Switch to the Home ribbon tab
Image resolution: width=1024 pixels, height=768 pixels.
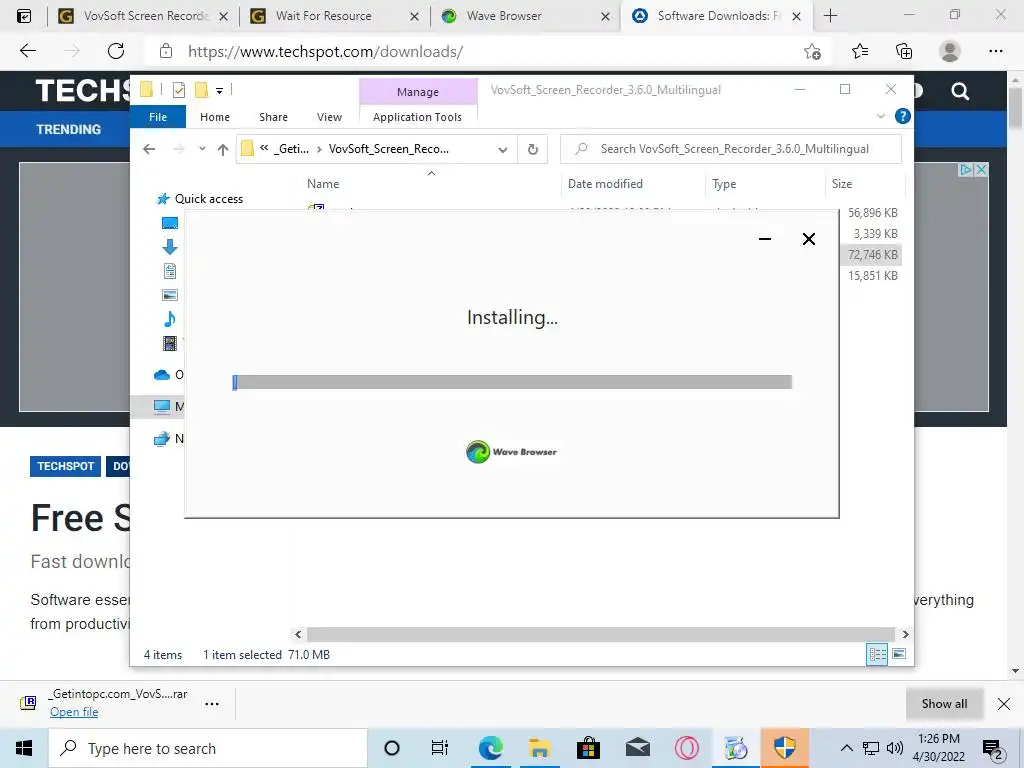(x=215, y=117)
